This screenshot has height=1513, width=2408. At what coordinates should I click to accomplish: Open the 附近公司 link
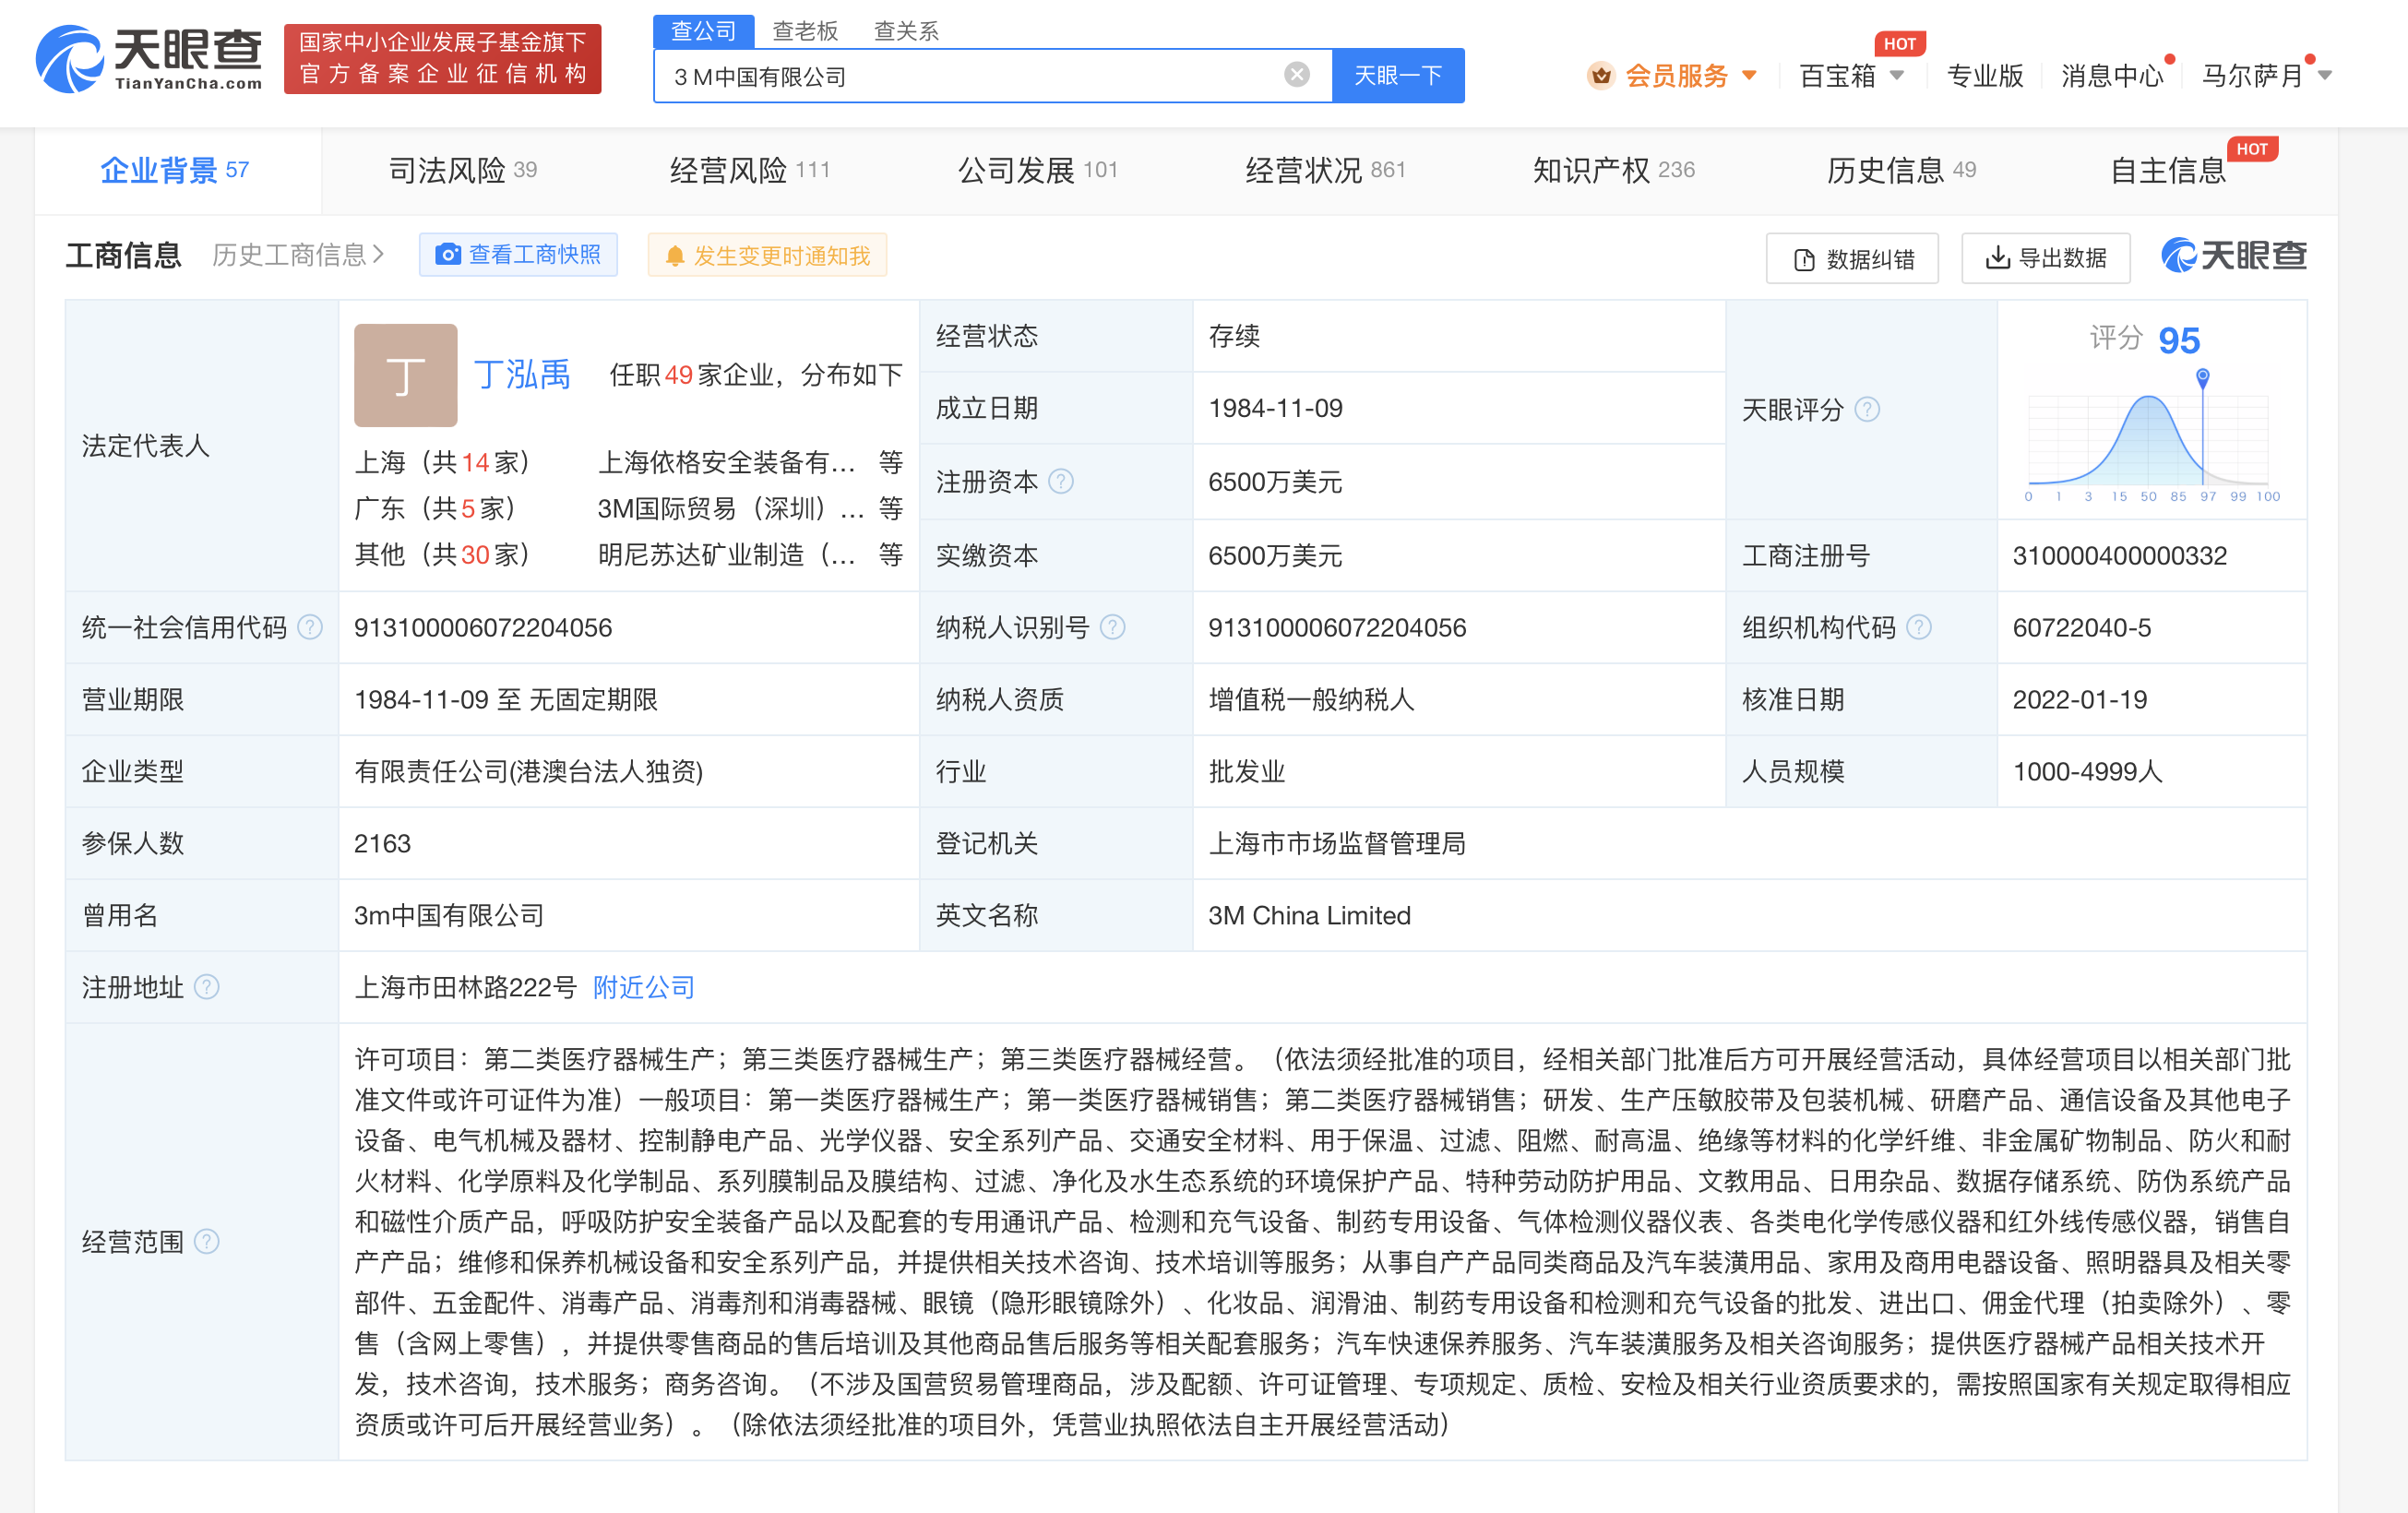click(x=643, y=987)
